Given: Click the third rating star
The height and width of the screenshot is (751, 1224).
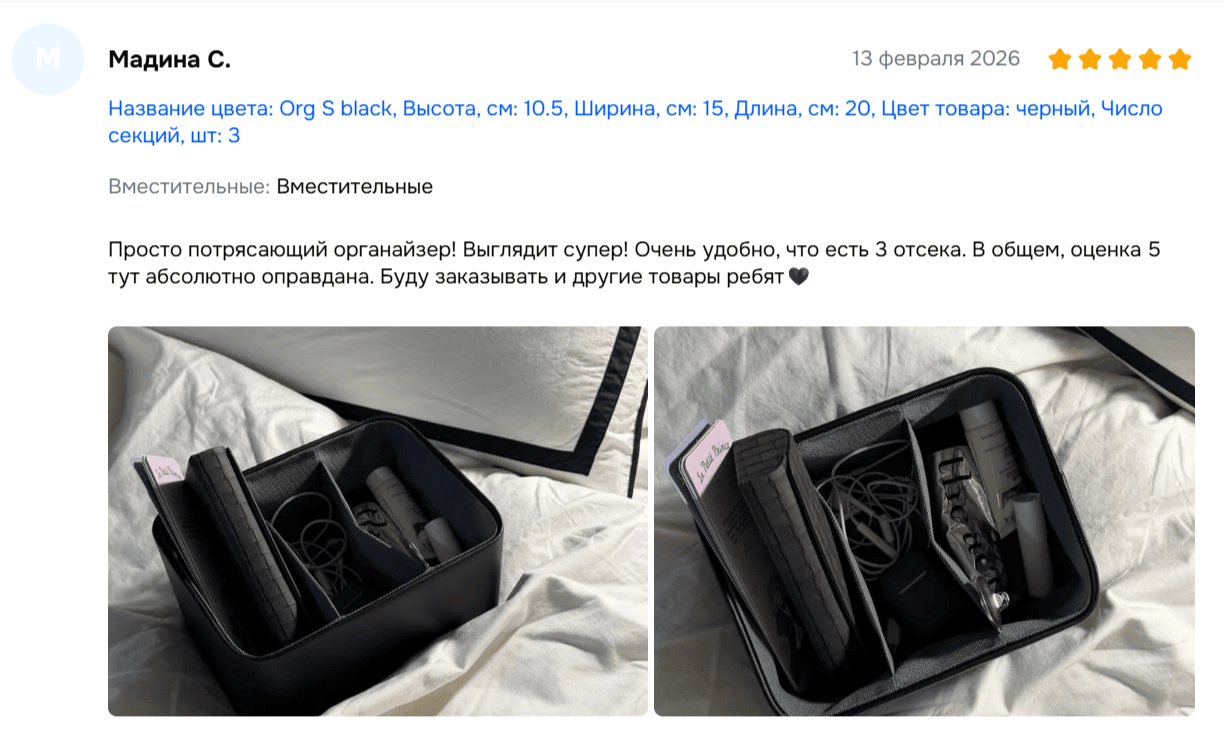Looking at the screenshot, I should click(1120, 59).
